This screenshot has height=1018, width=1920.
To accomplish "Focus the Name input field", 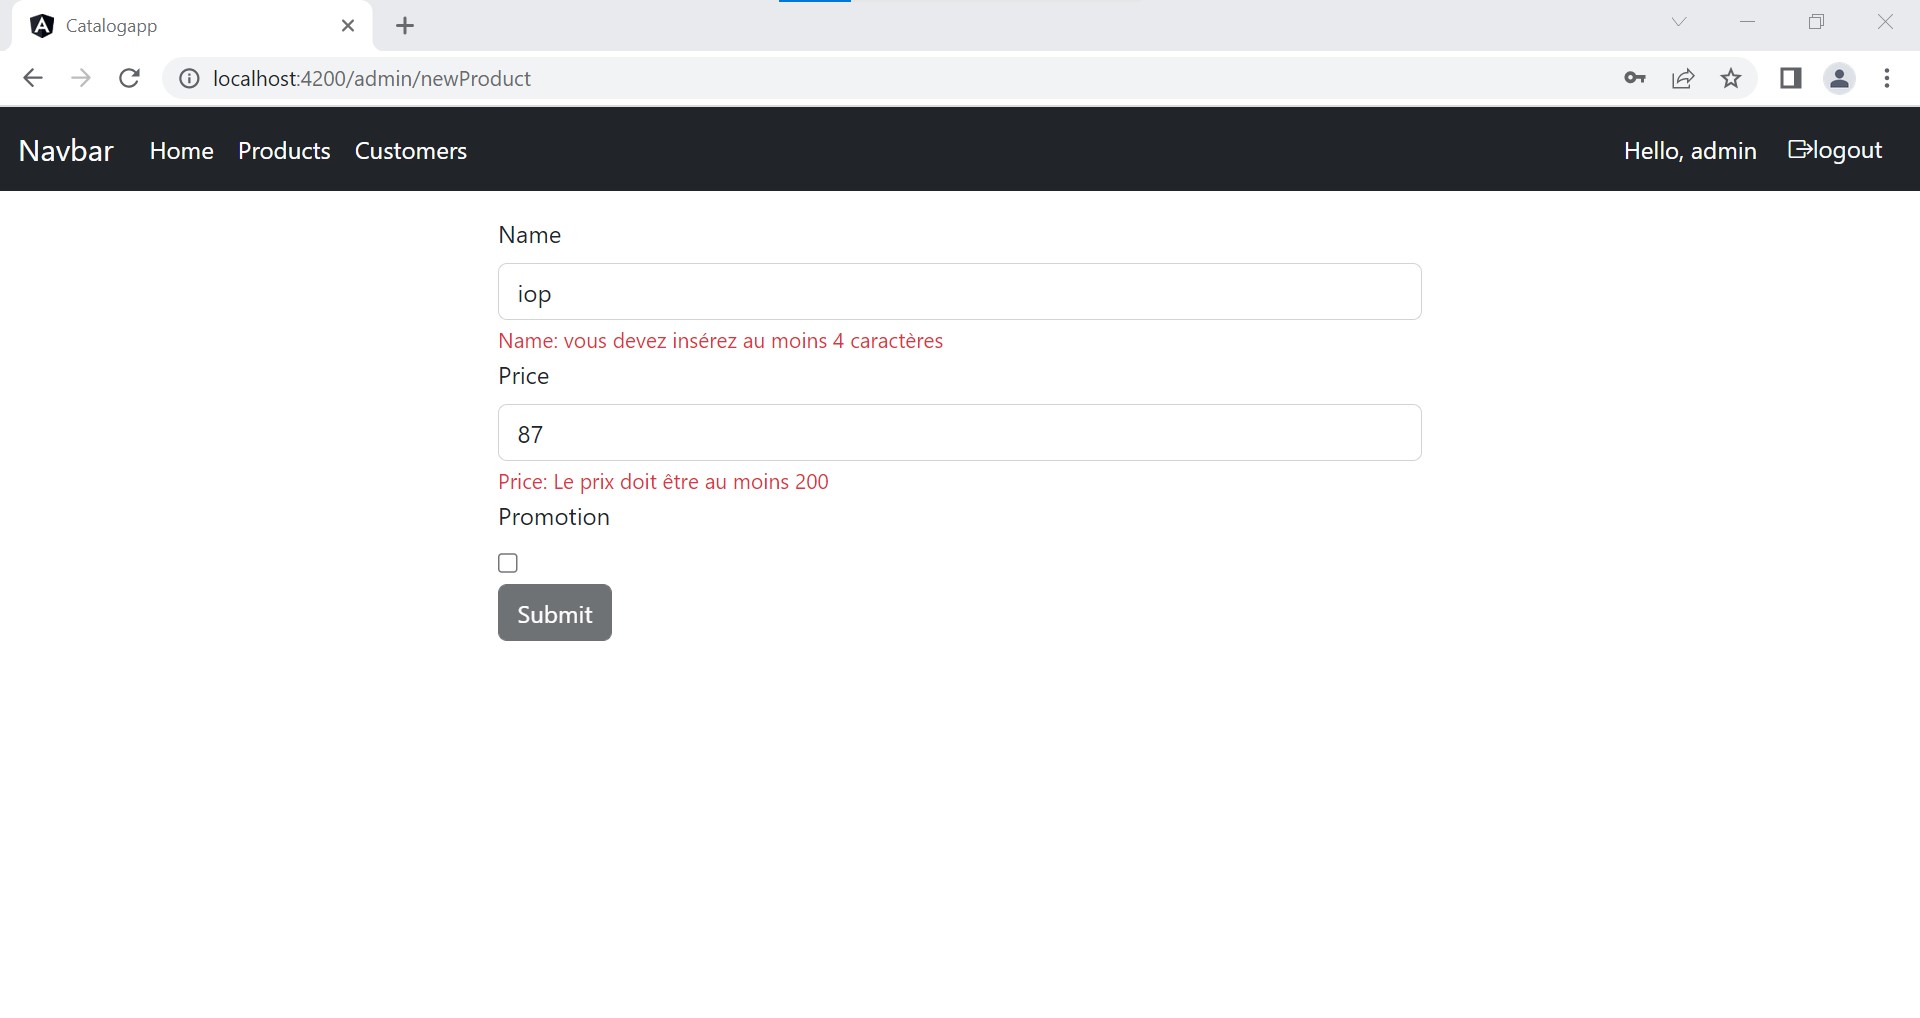I will coord(960,292).
